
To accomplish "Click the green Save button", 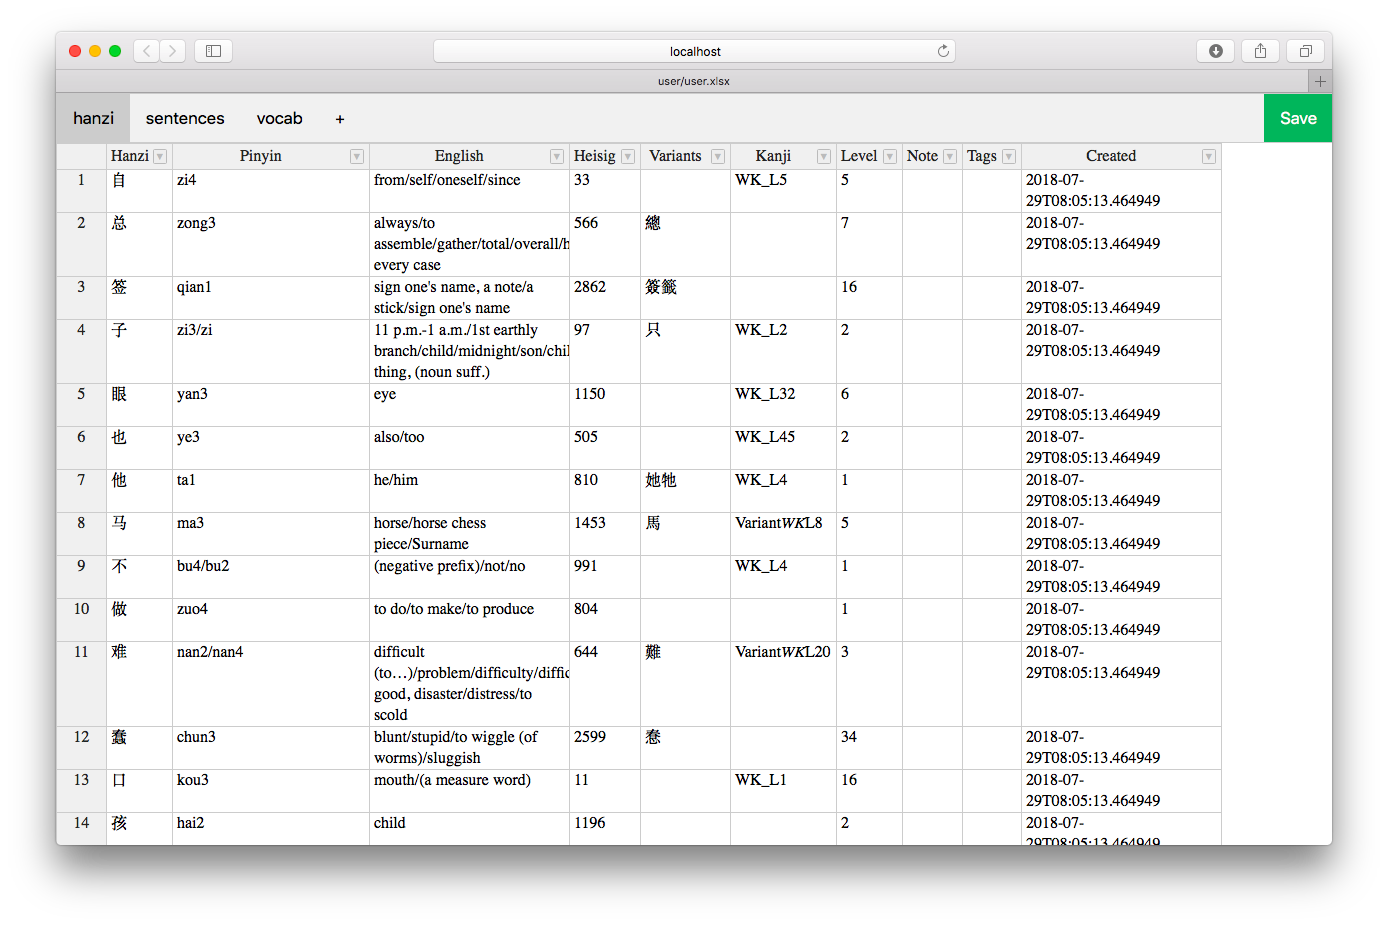I will 1297,118.
